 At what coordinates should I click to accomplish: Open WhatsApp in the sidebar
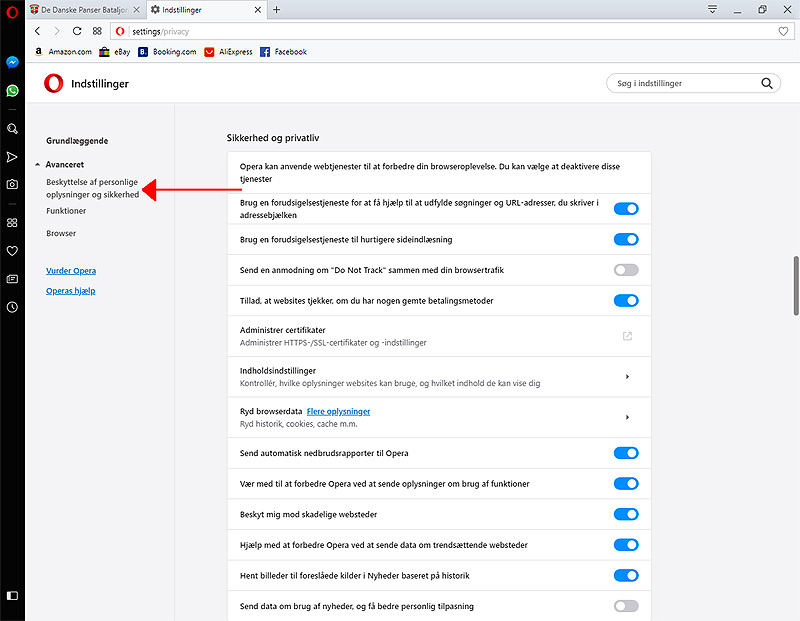click(12, 90)
